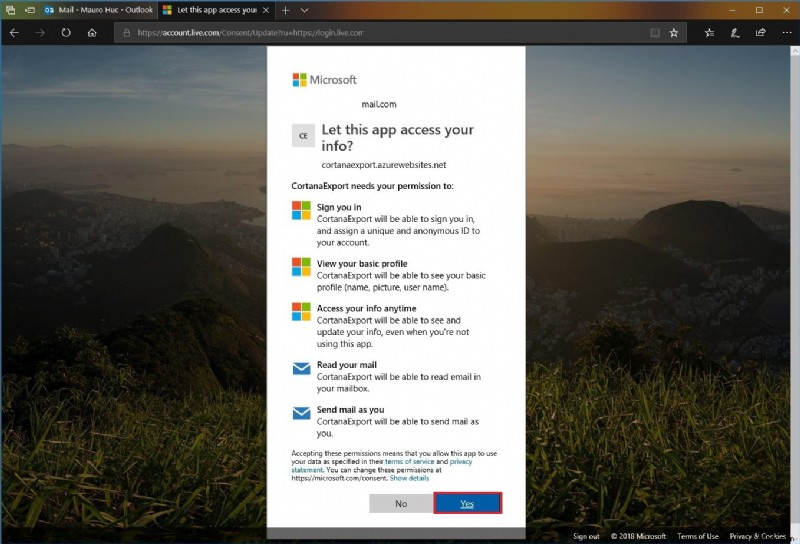Maximize the browser window
800x544 pixels.
pyautogui.click(x=759, y=10)
